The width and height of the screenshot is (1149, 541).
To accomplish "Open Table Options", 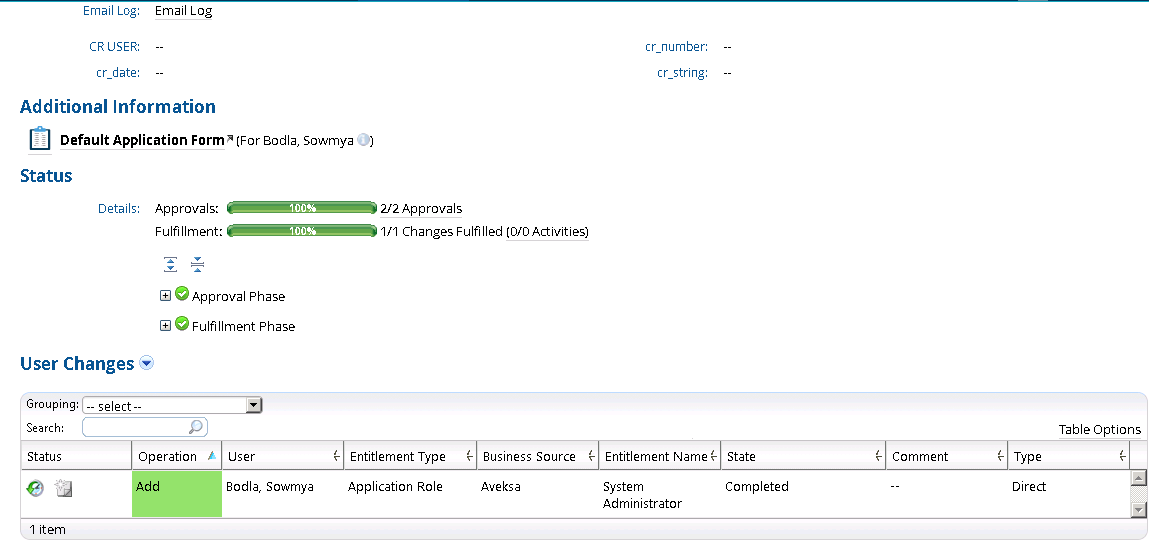I will (1099, 429).
